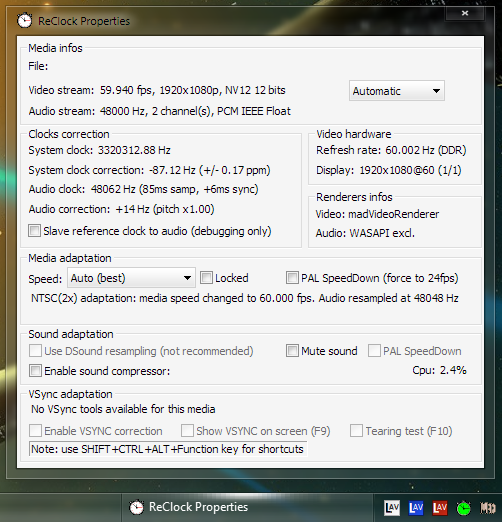Click the System clock correction -87.12 Hz text
502x522 pixels.
pyautogui.click(x=149, y=170)
